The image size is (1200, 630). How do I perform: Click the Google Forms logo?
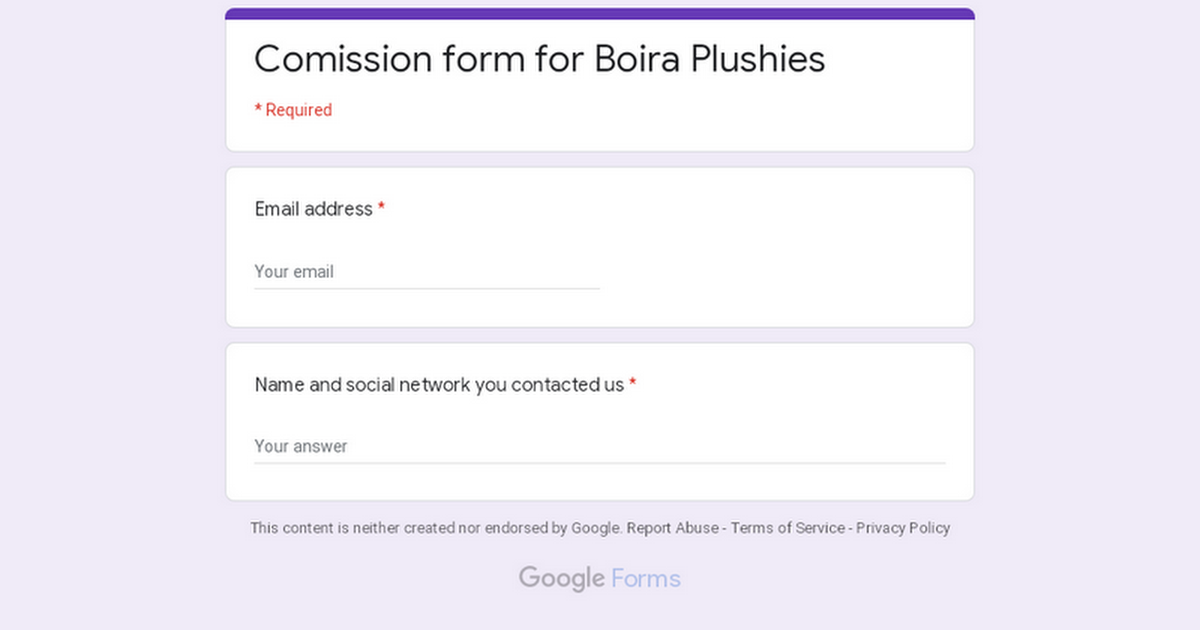[600, 578]
